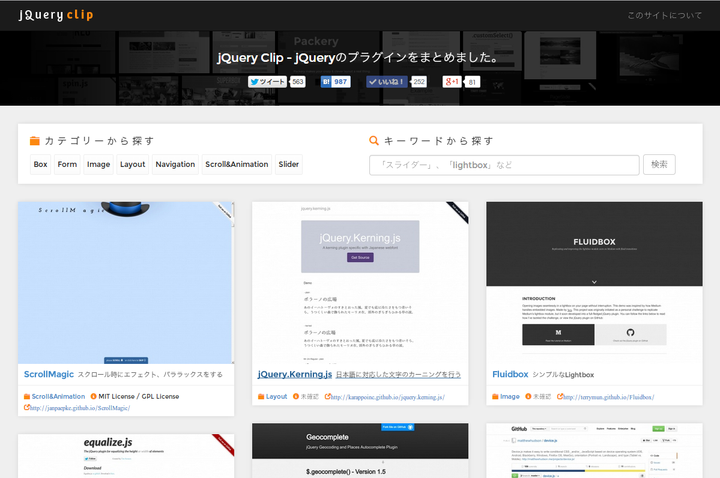Viewport: 720px width, 478px height.
Task: Select the Box category
Action: click(40, 164)
